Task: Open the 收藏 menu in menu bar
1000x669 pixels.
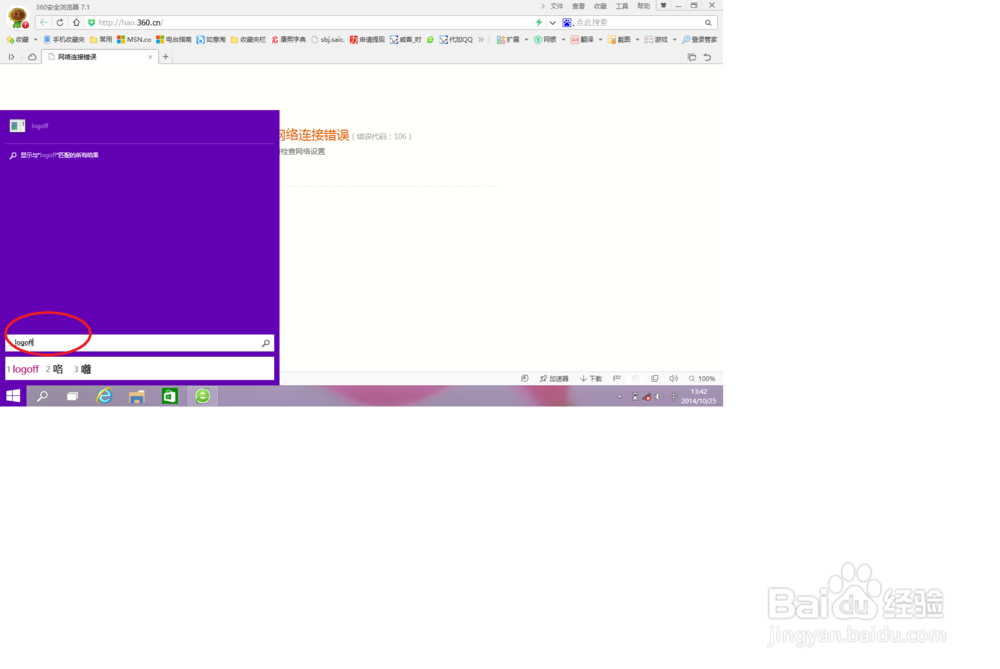Action: 600,6
